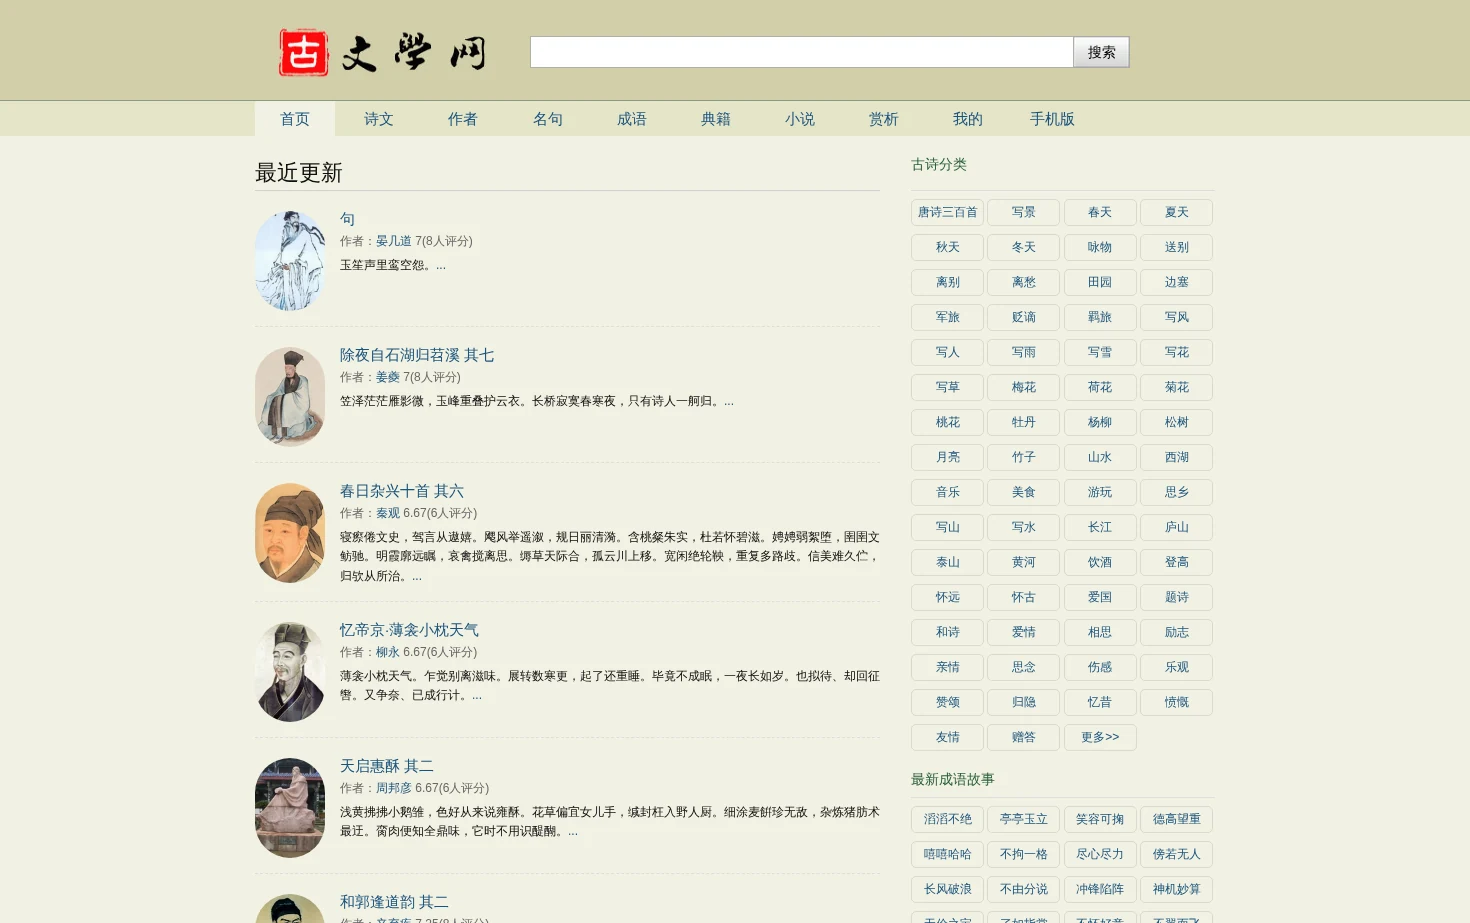Open poem 忆帝京·薄衾小枕天气

pos(409,630)
